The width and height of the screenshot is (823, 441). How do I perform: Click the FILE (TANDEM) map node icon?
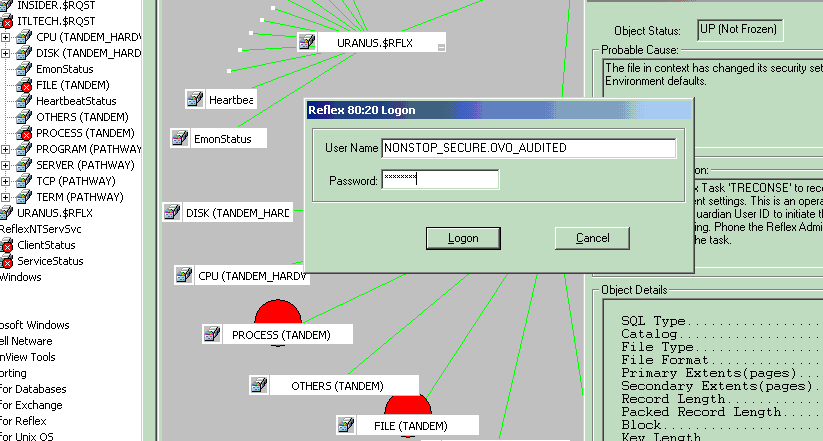[x=346, y=425]
